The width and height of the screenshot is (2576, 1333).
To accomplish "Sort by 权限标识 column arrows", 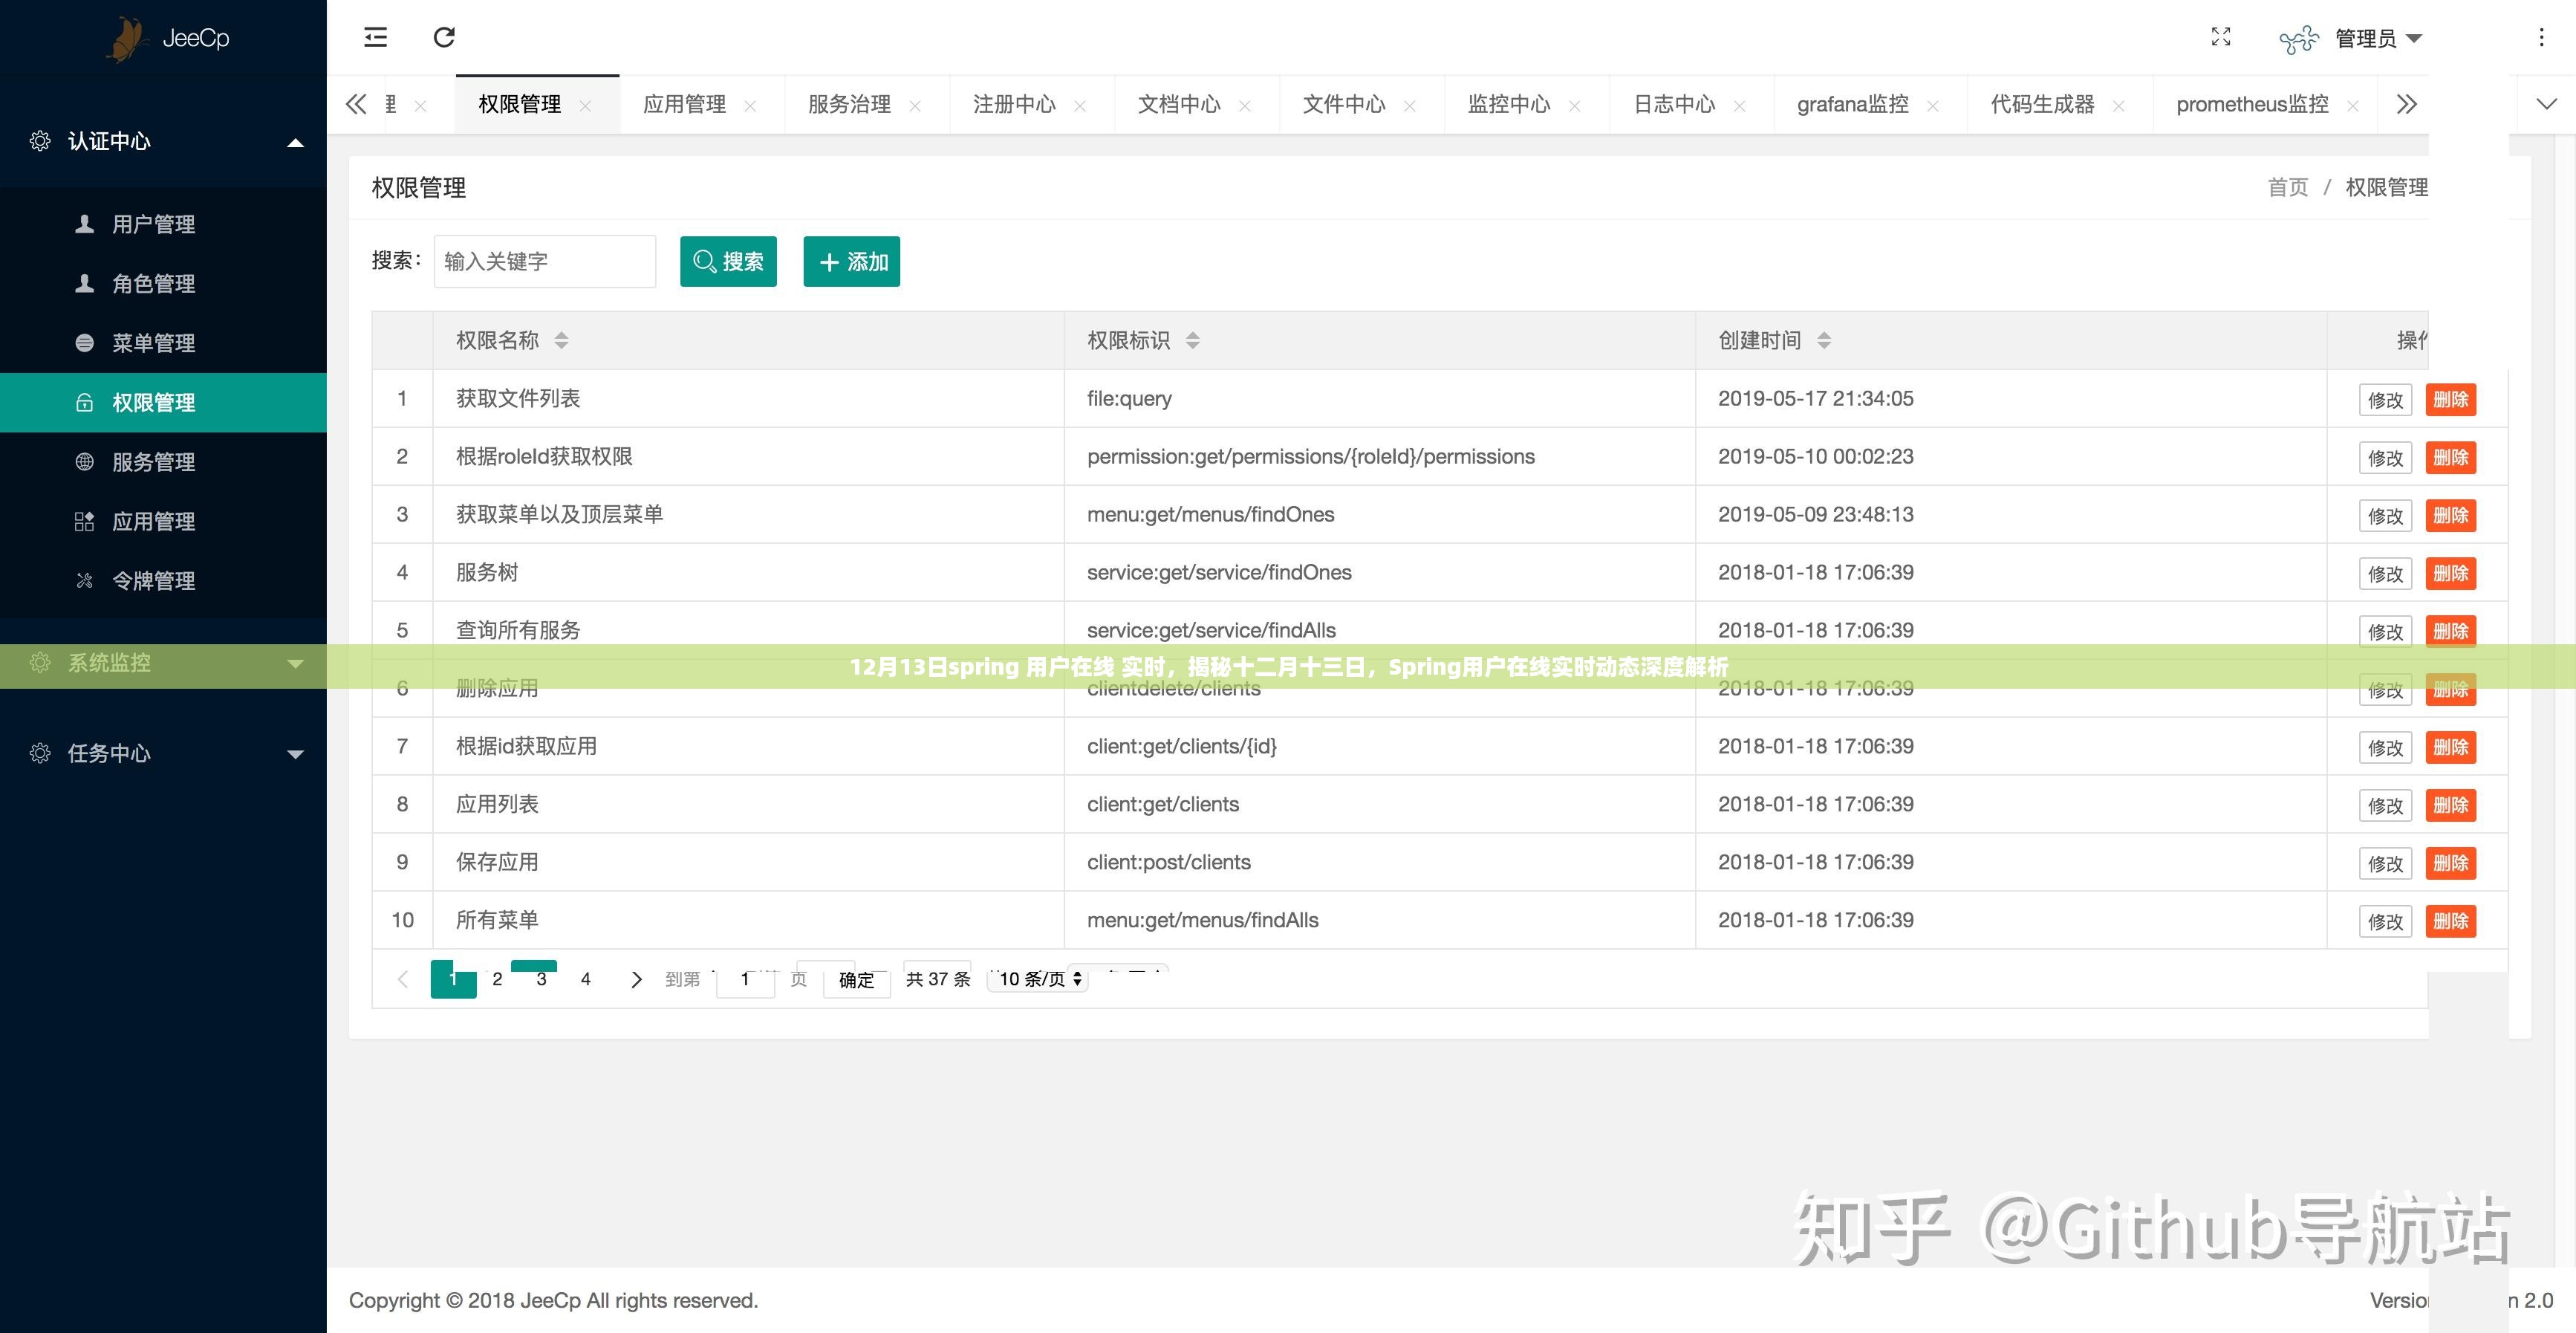I will (1192, 341).
